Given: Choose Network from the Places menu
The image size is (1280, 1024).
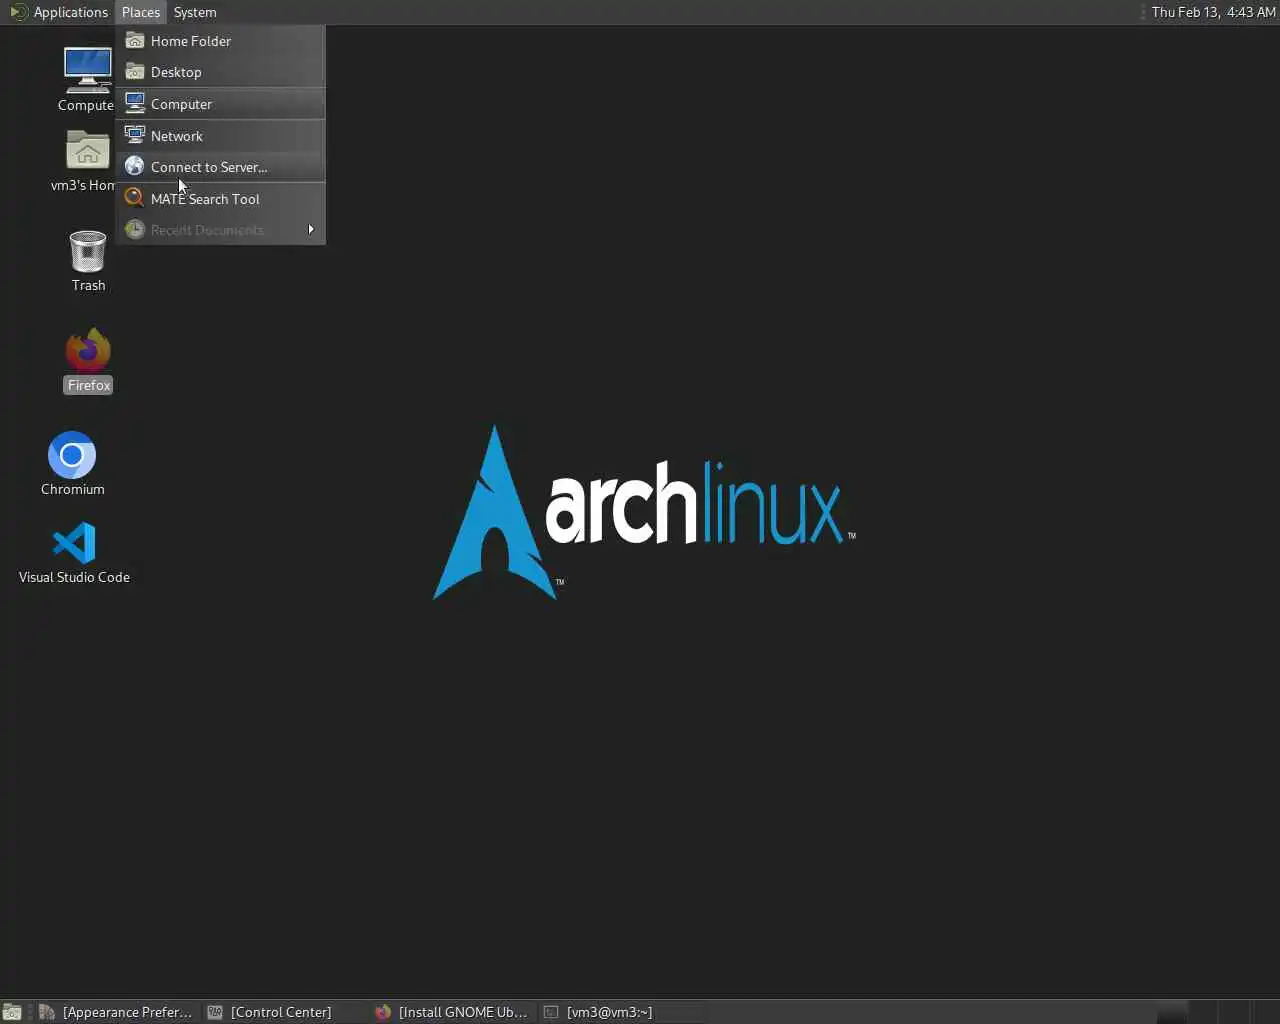Looking at the screenshot, I should pyautogui.click(x=221, y=136).
